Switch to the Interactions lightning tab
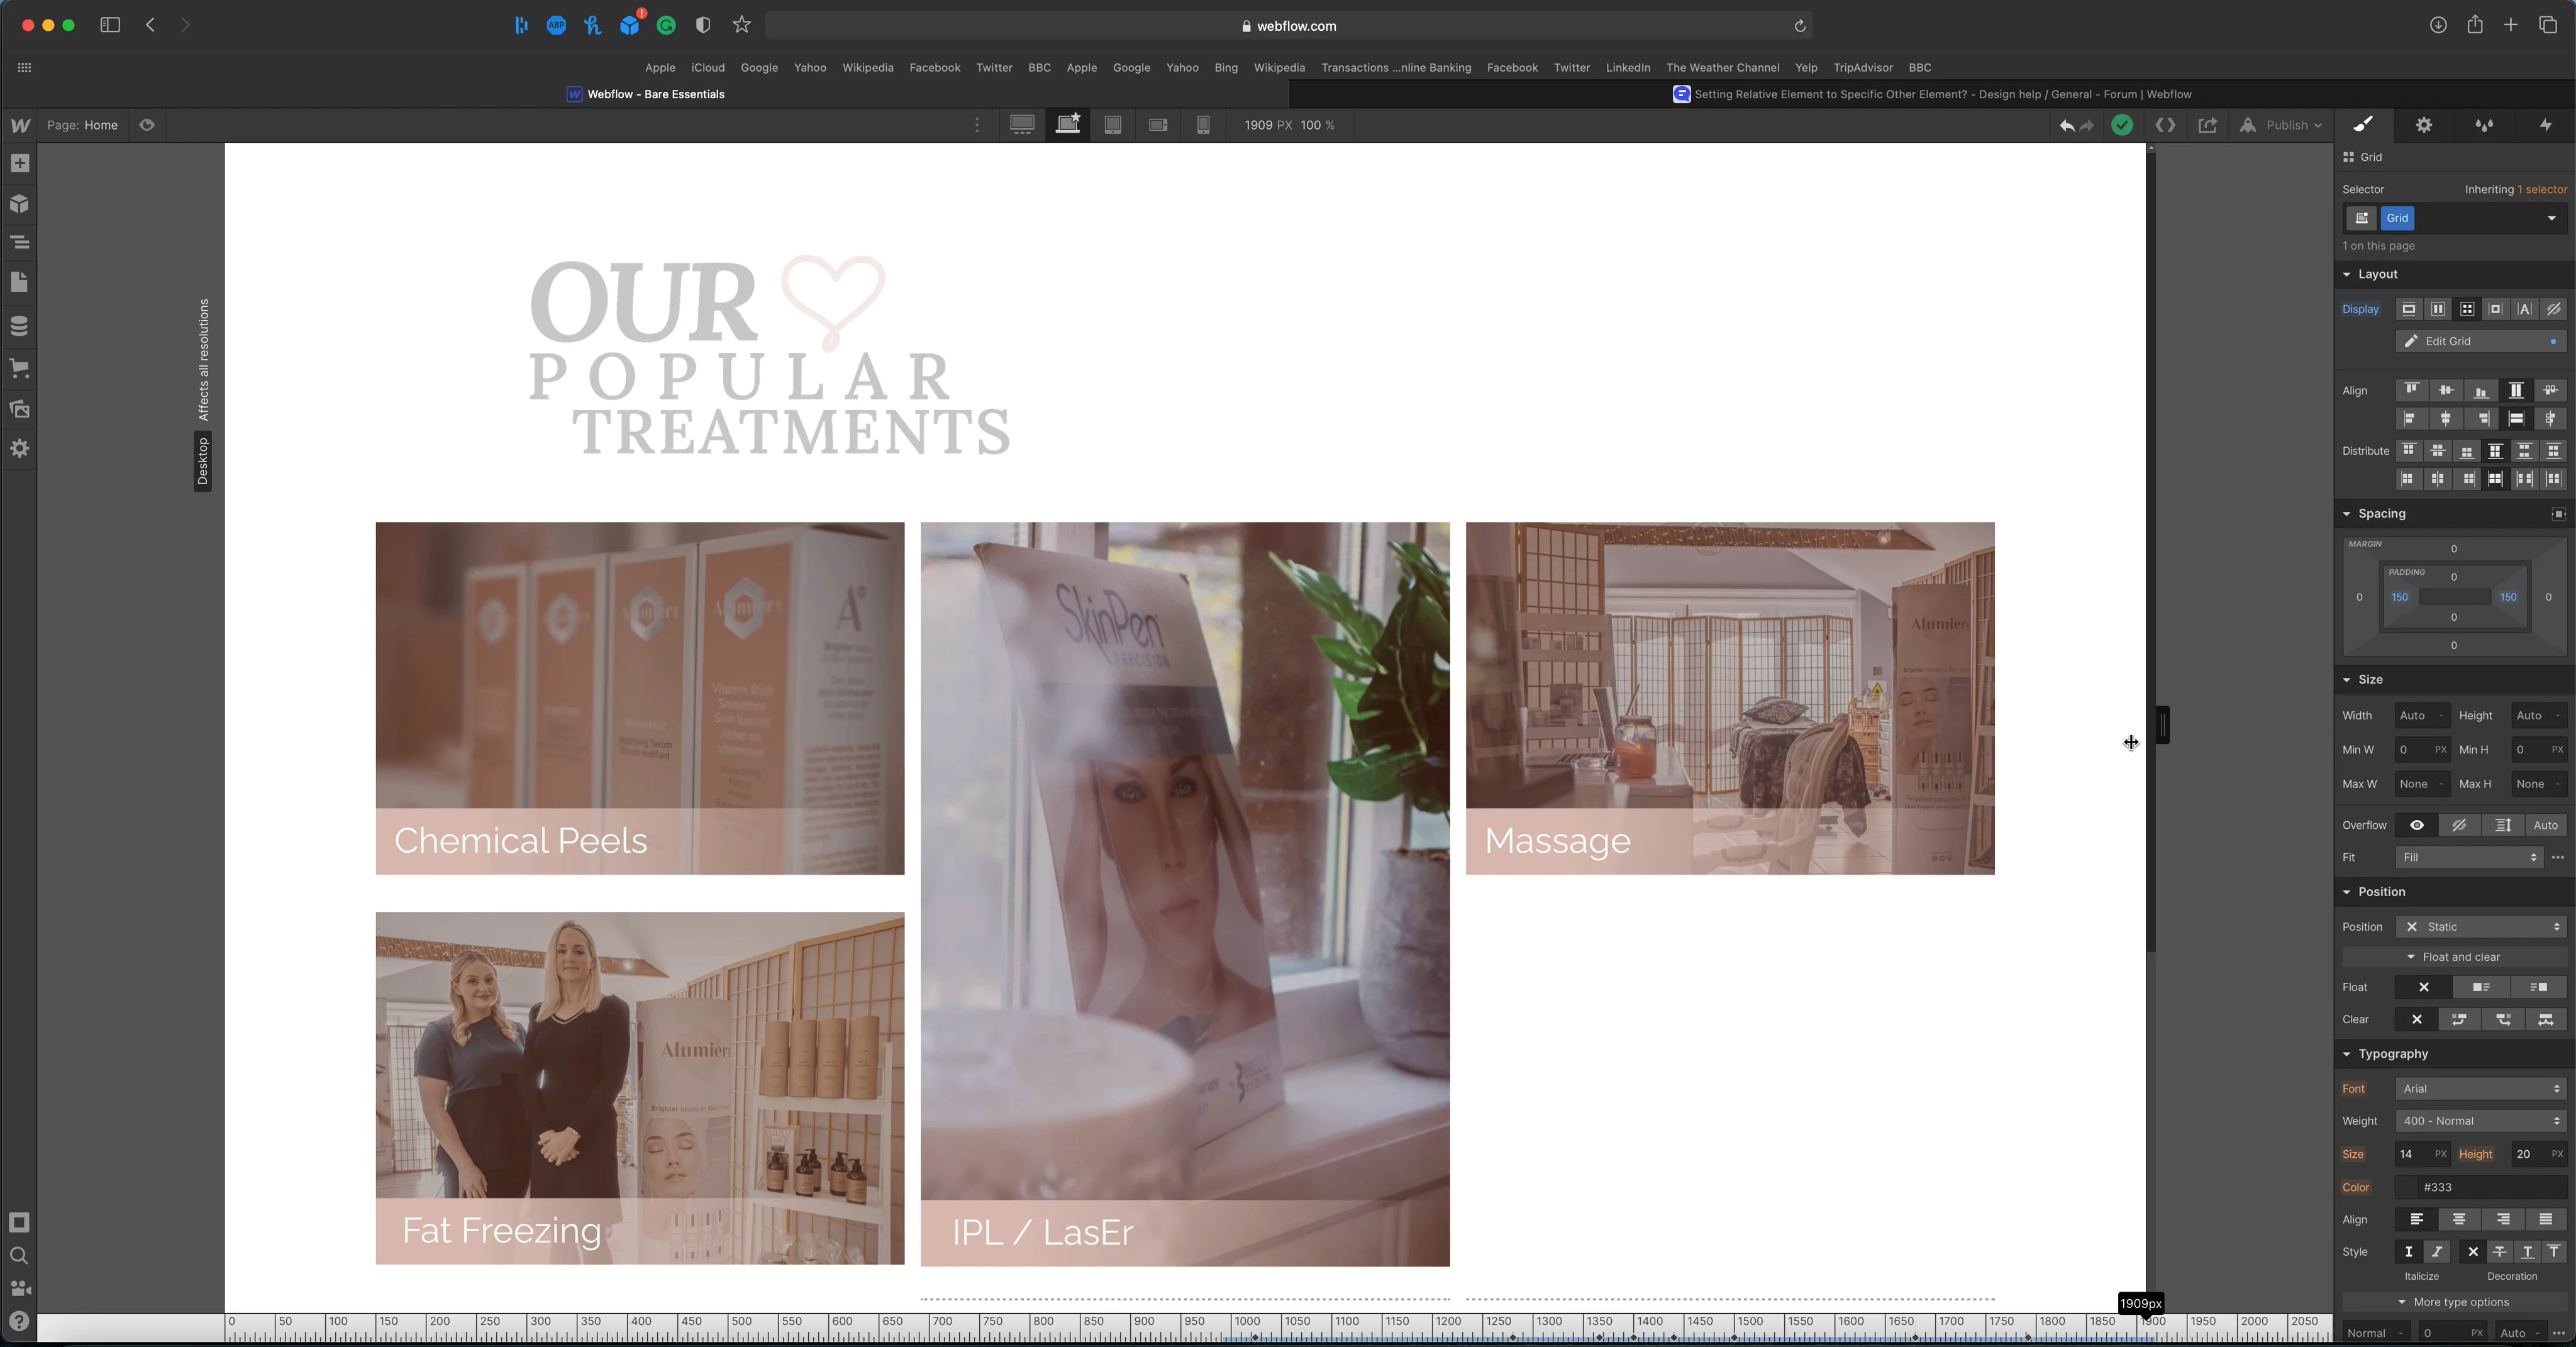 2545,125
